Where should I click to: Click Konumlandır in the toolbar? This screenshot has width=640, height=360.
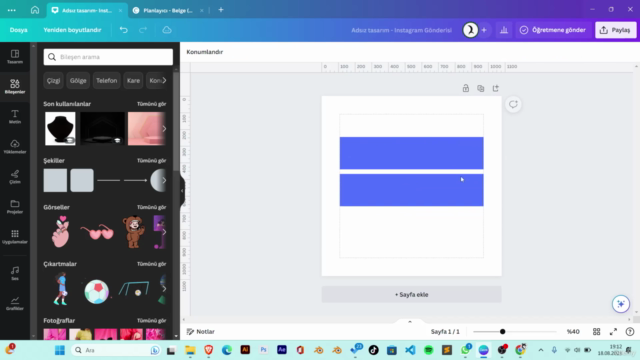coord(204,52)
